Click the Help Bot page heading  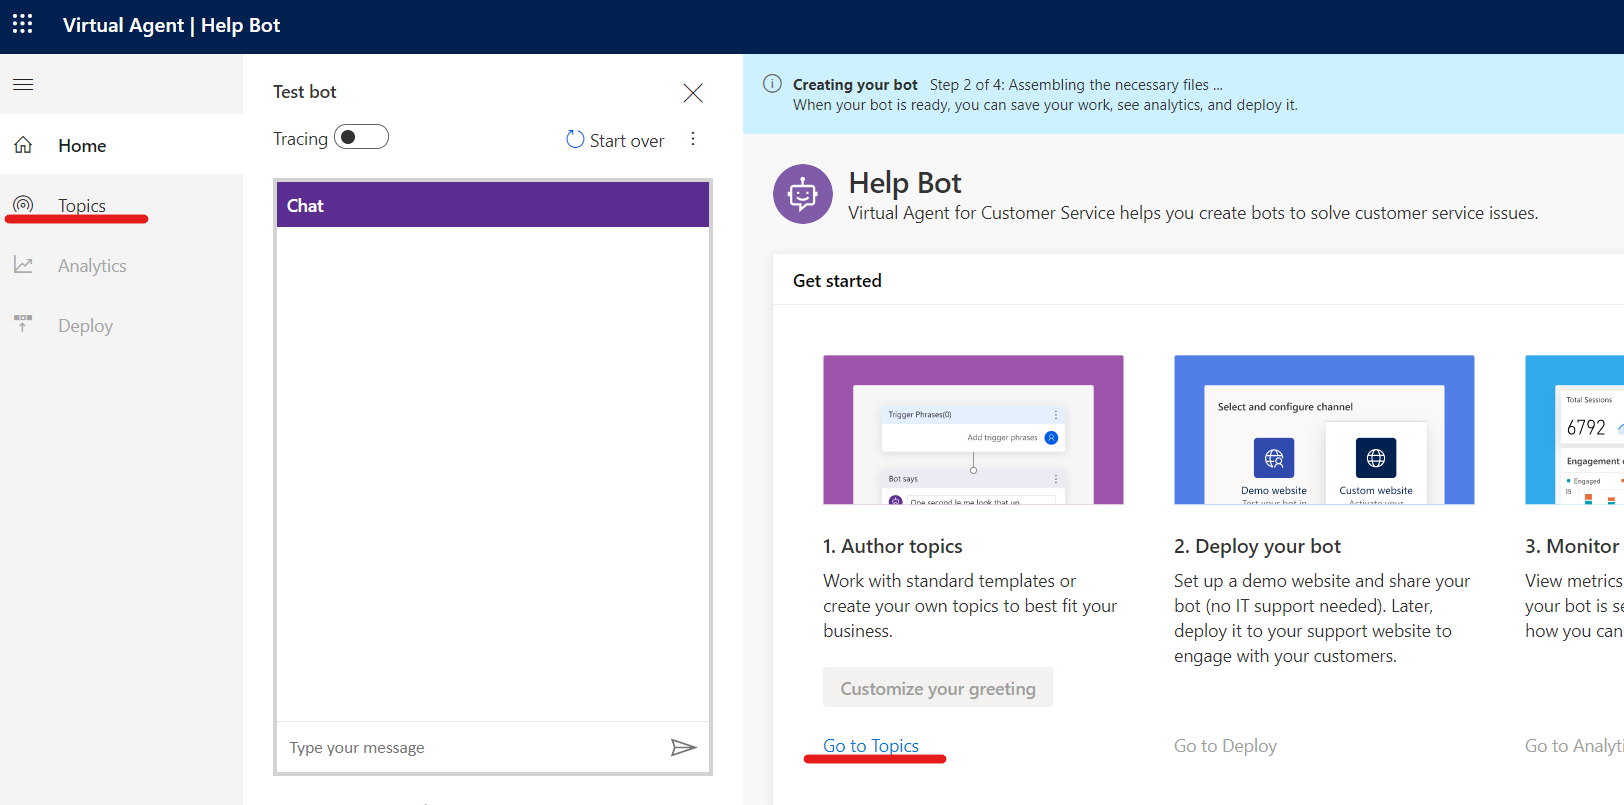coord(905,183)
